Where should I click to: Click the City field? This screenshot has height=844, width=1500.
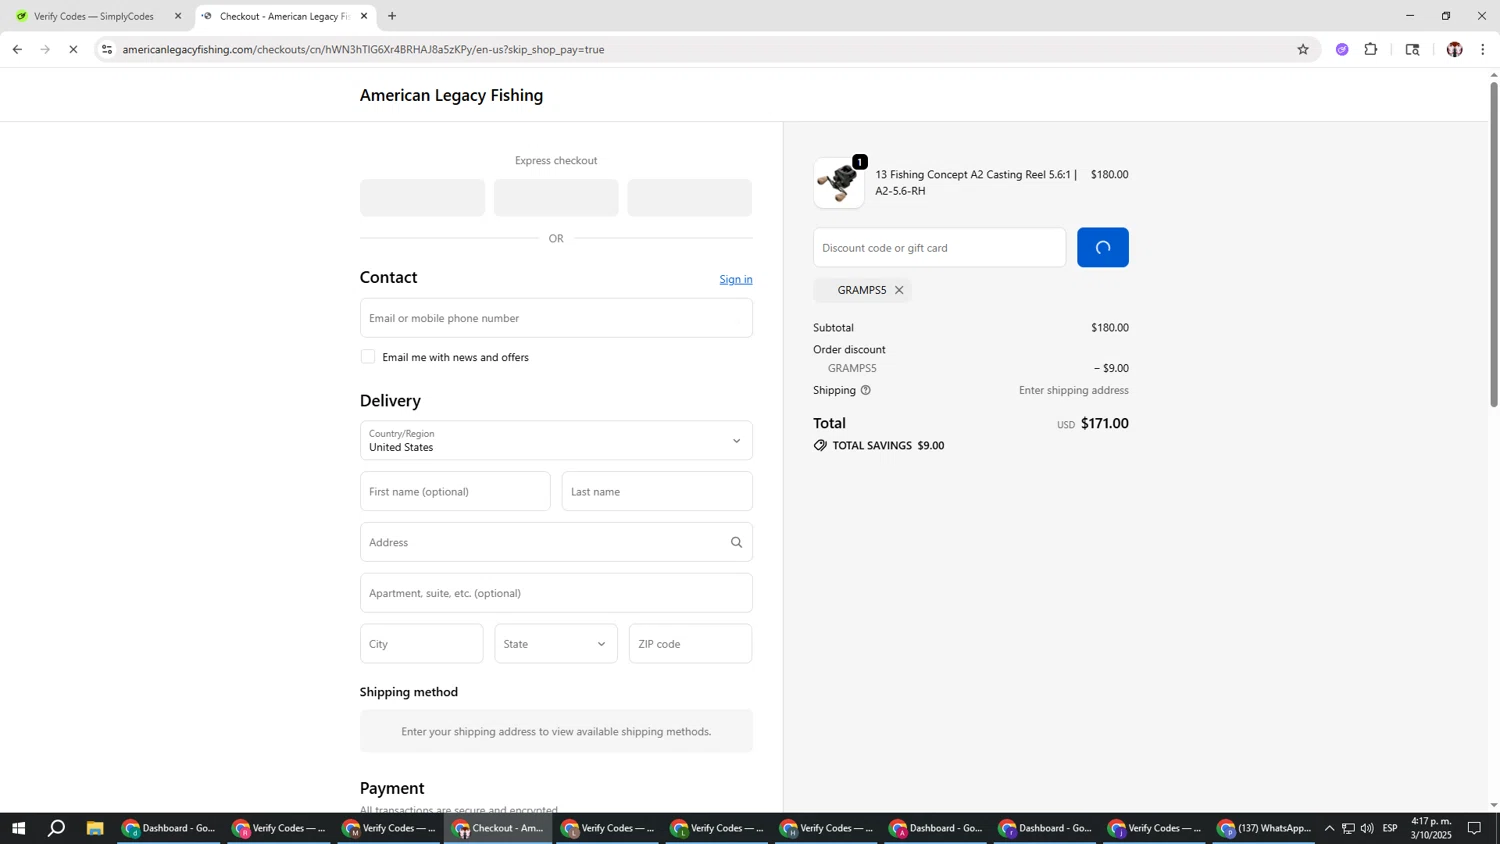[422, 644]
